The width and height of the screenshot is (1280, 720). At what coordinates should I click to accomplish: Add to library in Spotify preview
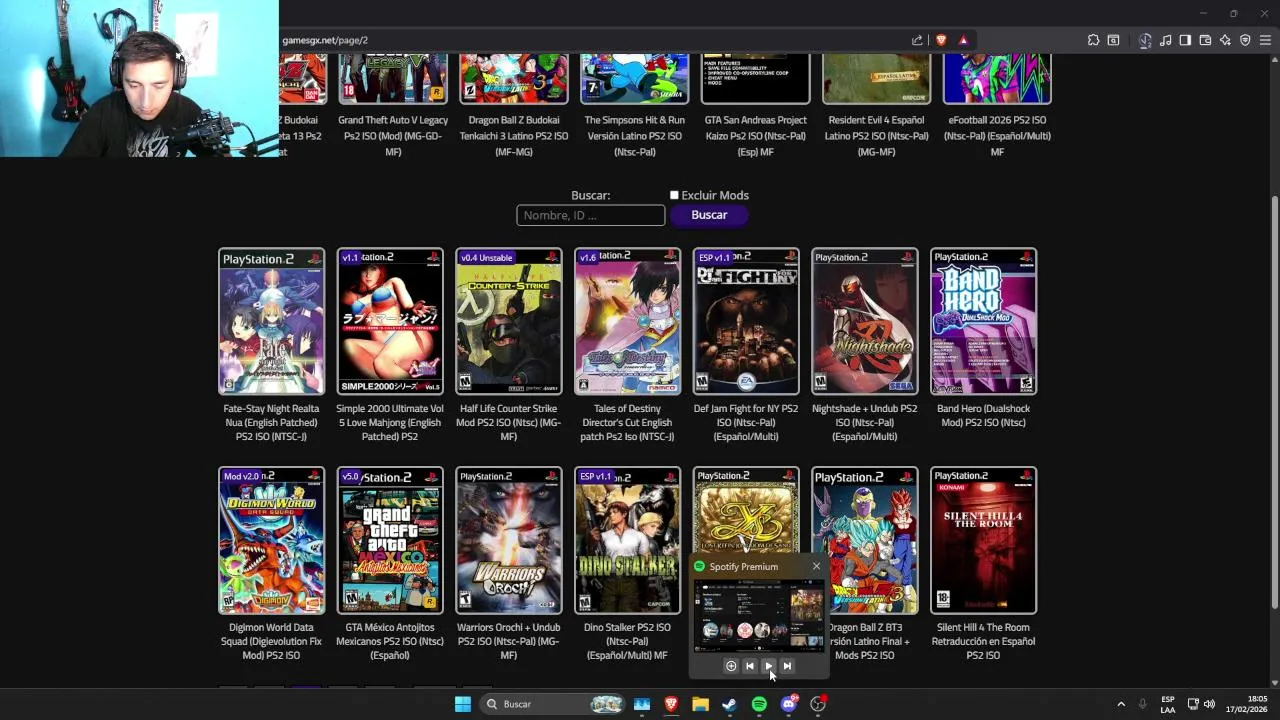[731, 666]
